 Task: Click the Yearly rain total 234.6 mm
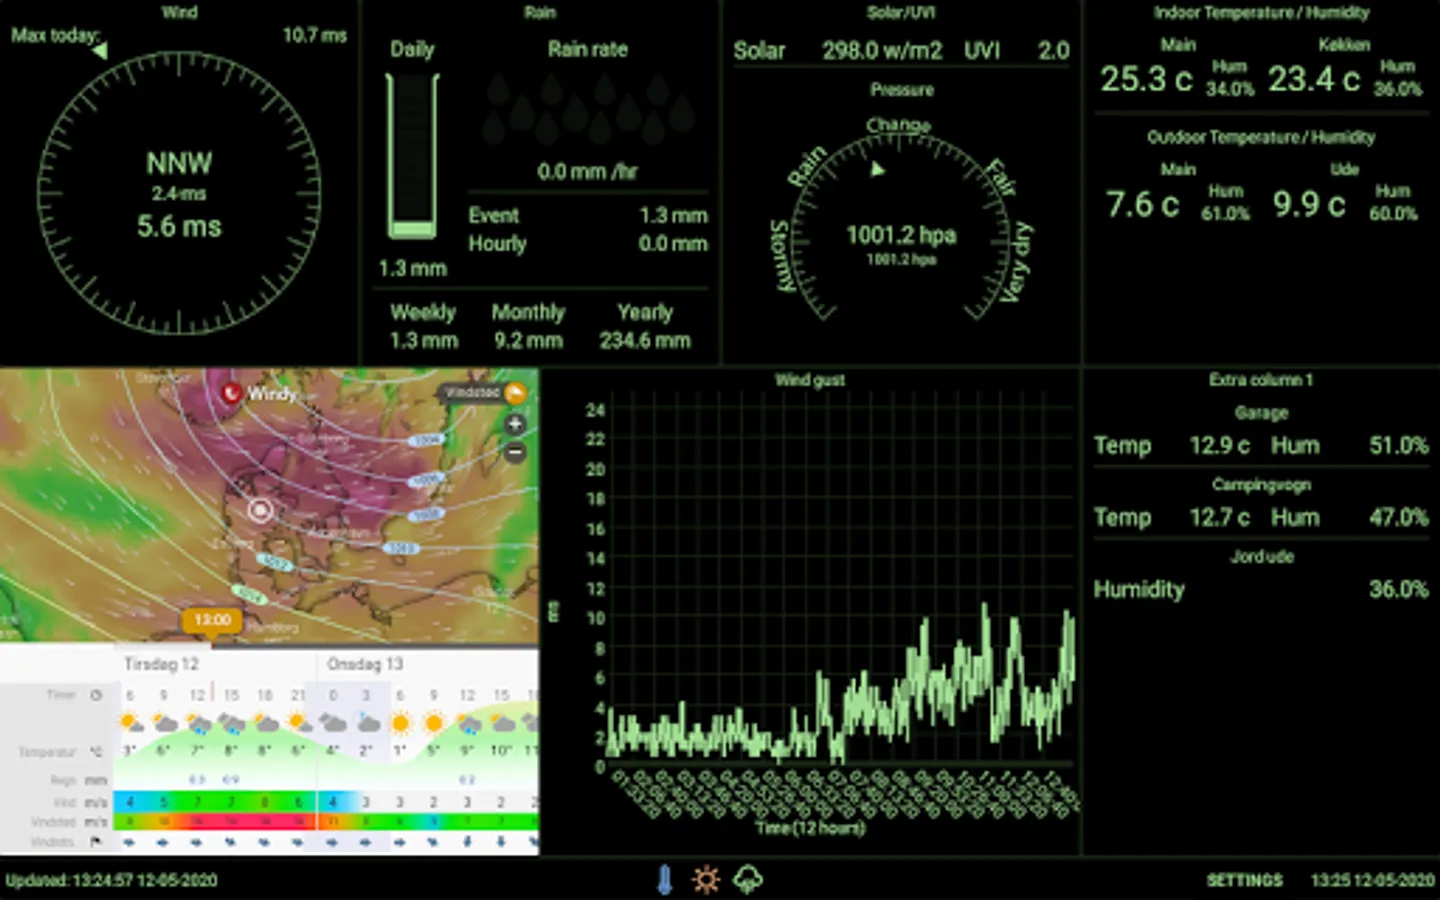tap(645, 340)
